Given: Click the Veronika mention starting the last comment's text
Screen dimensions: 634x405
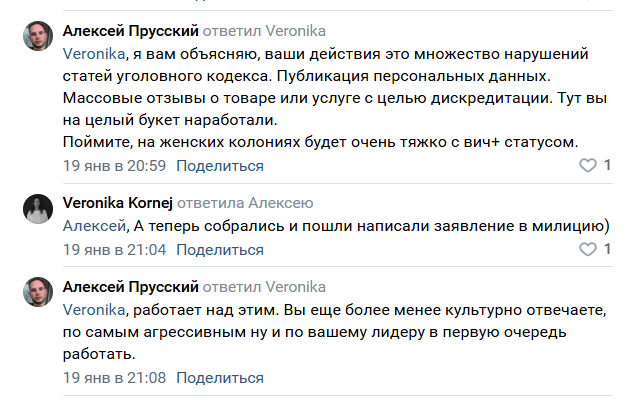Looking at the screenshot, I should pos(93,310).
